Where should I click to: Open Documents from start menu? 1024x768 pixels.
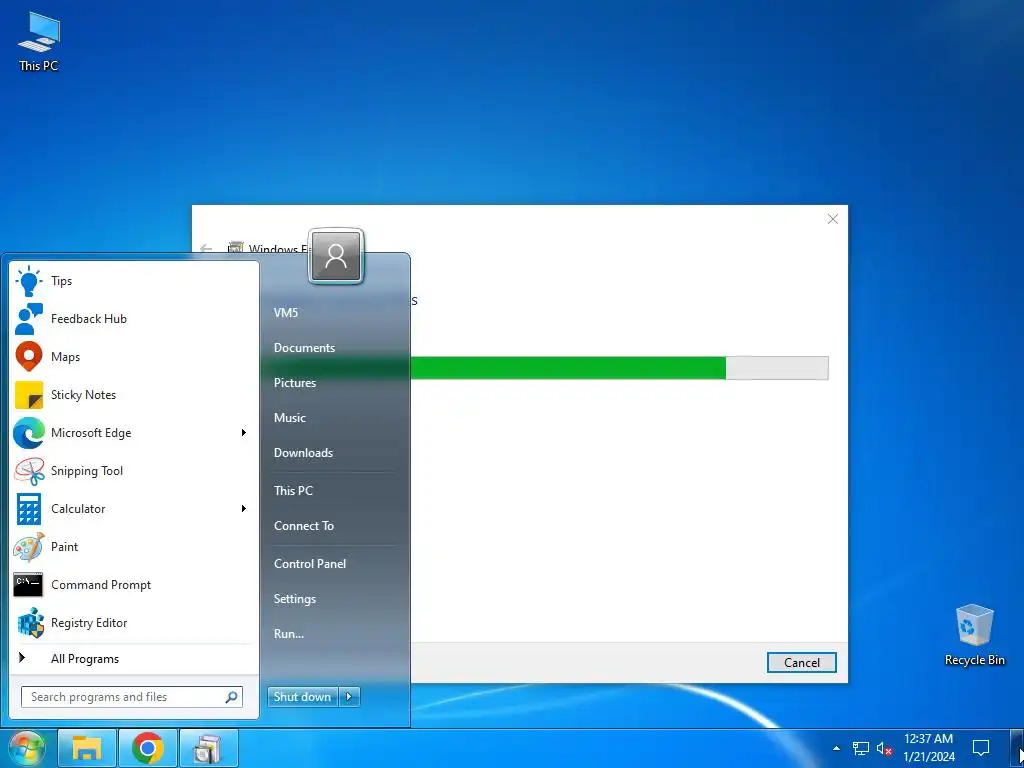tap(304, 348)
